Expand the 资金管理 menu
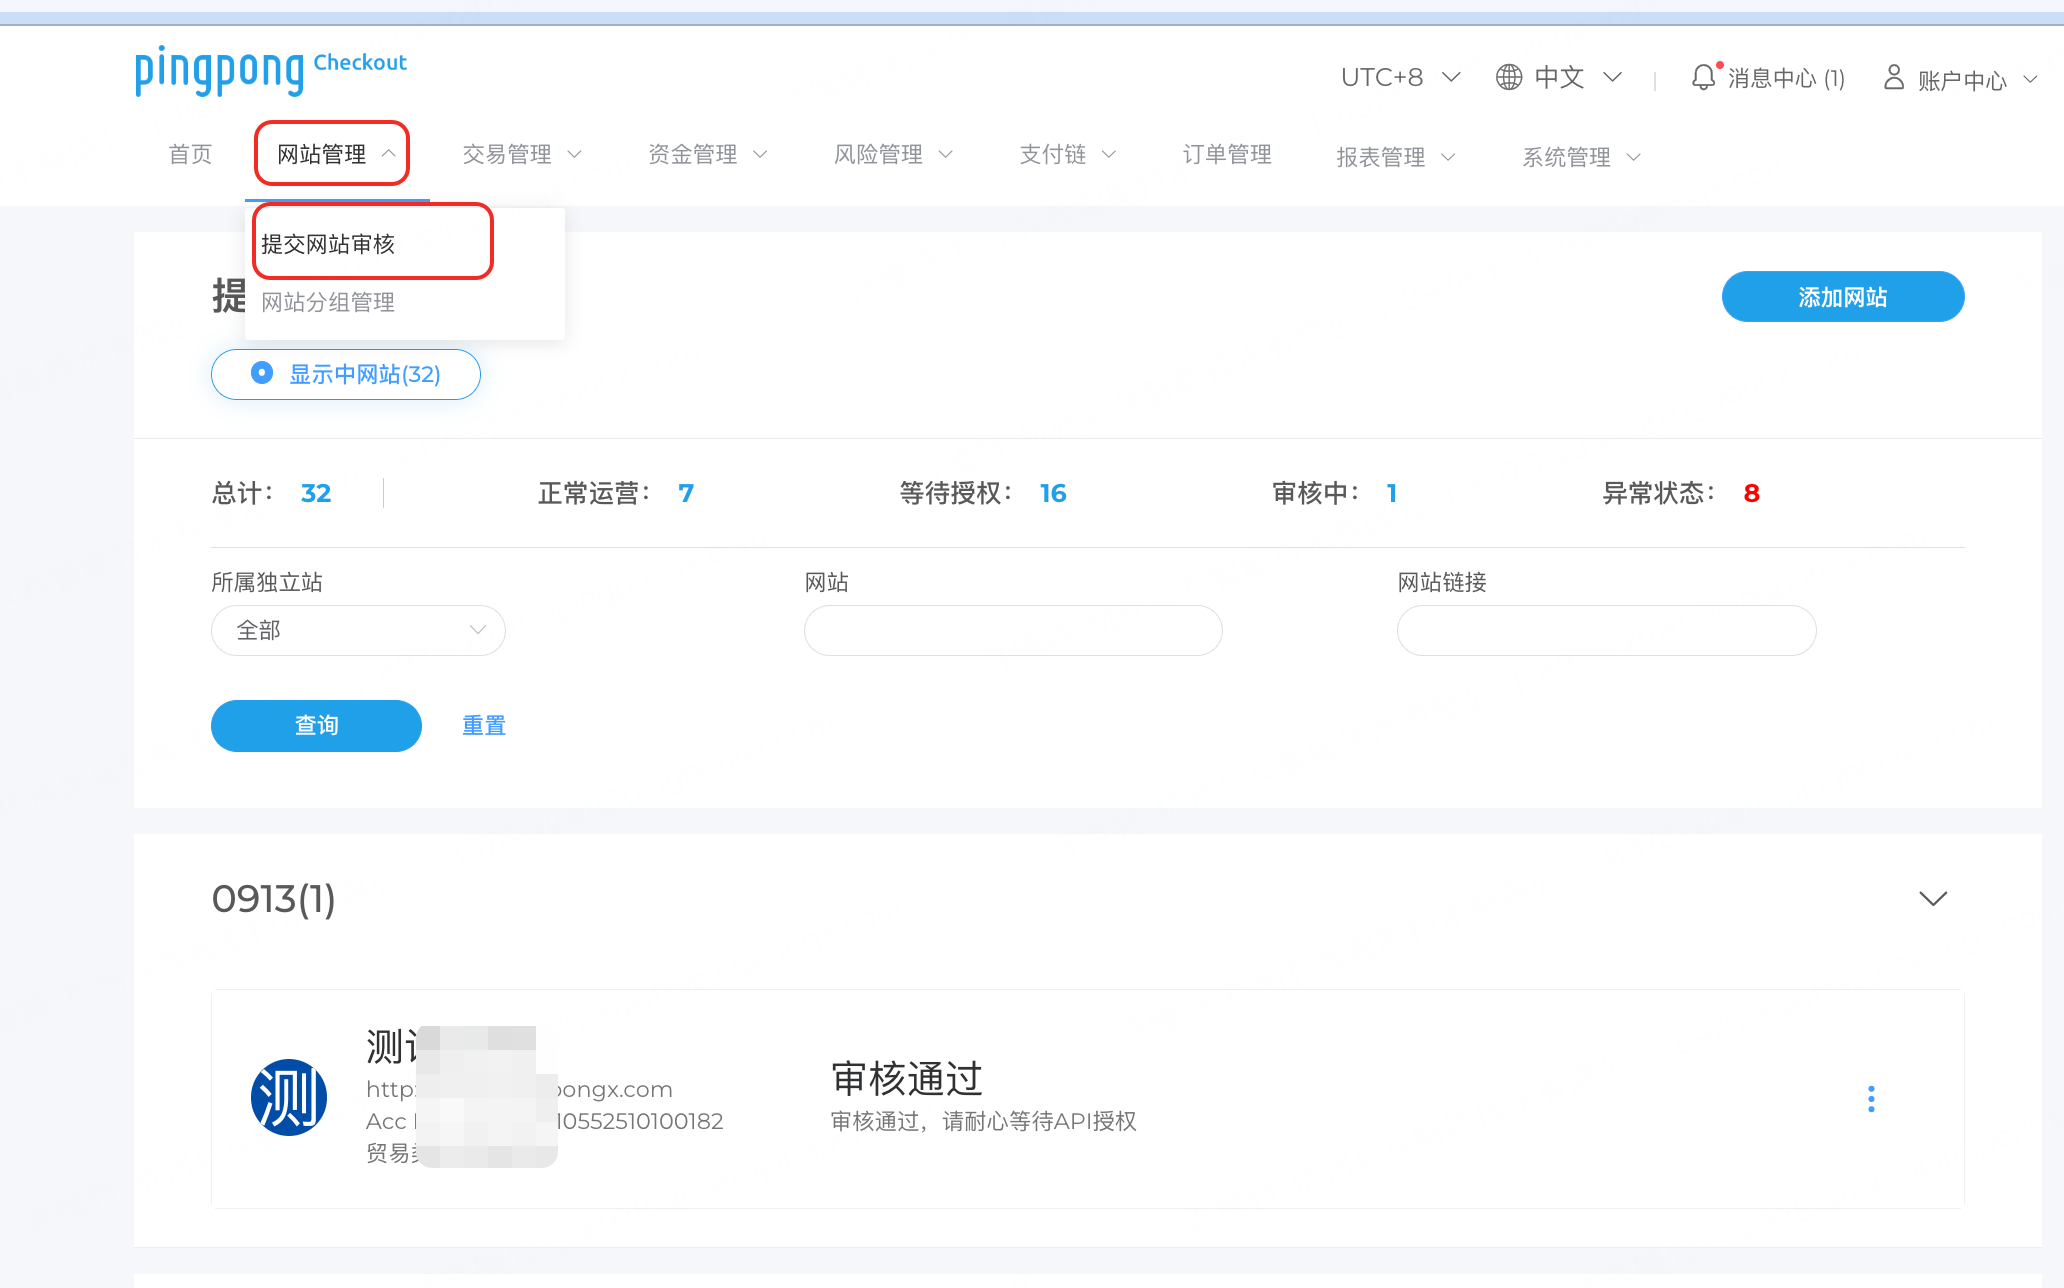2064x1288 pixels. tap(708, 154)
